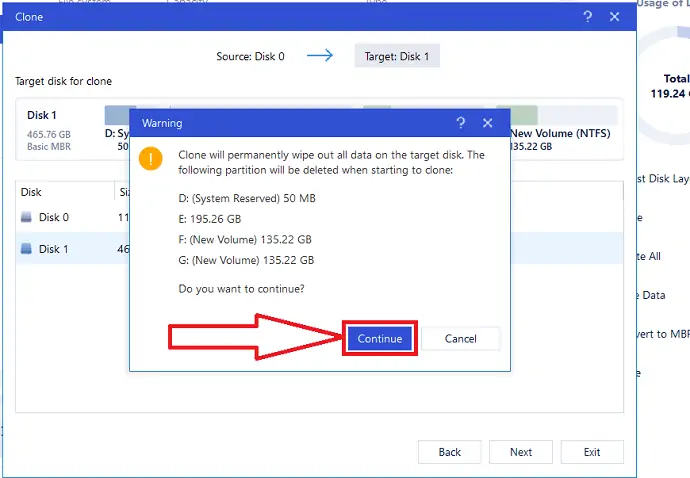Screen dimensions: 690x478
Task: Click the New Volume (NTFS) partition block
Action: click(560, 132)
